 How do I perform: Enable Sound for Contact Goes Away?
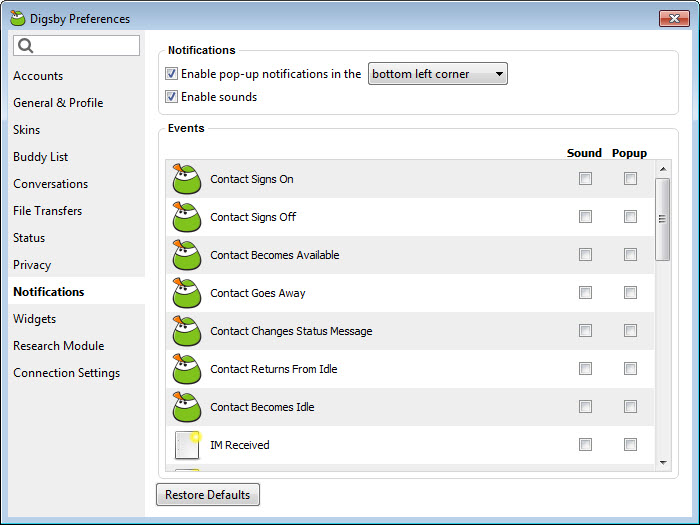point(585,292)
